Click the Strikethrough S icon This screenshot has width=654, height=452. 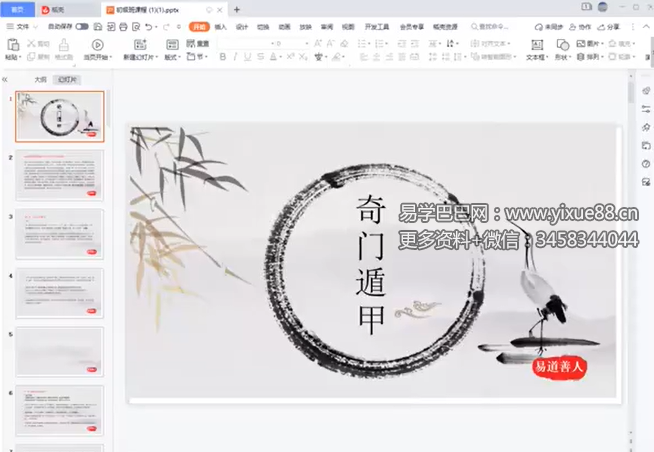(x=261, y=57)
